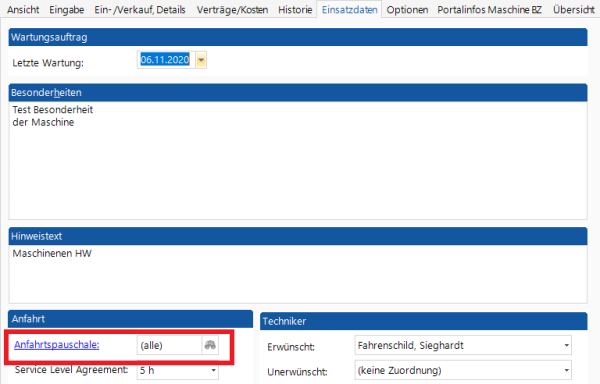The image size is (600, 384).
Task: Click the Letzte Wartung date field 06.11.2020
Action: (166, 60)
